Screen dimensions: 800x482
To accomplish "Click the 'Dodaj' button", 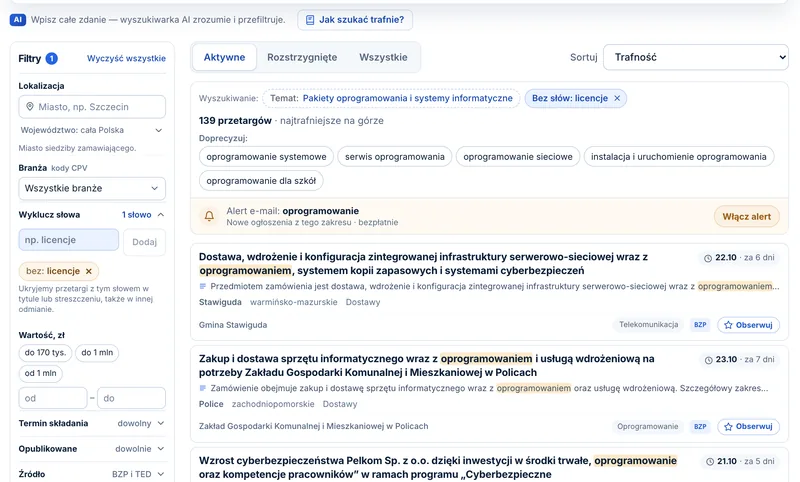I will pos(144,242).
